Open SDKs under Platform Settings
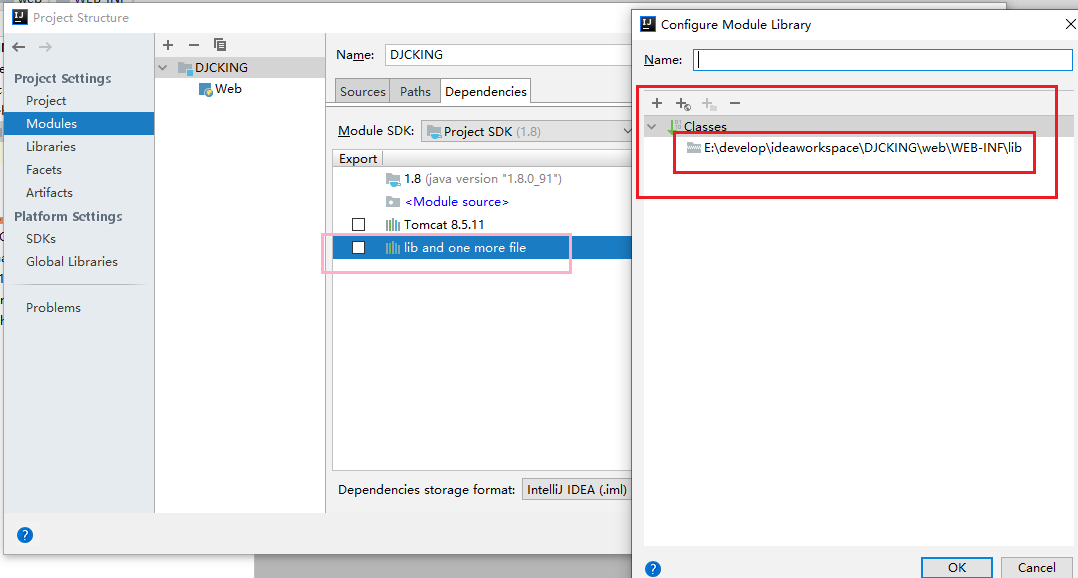1078x578 pixels. [41, 238]
